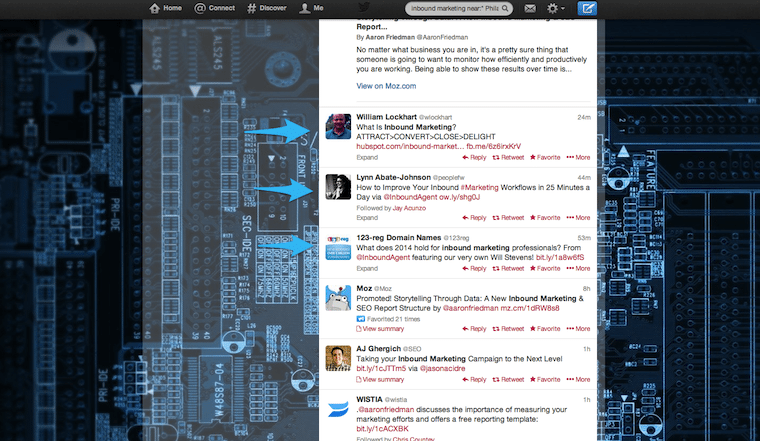
Task: Click William Lockhart's profile picture
Action: coord(338,128)
